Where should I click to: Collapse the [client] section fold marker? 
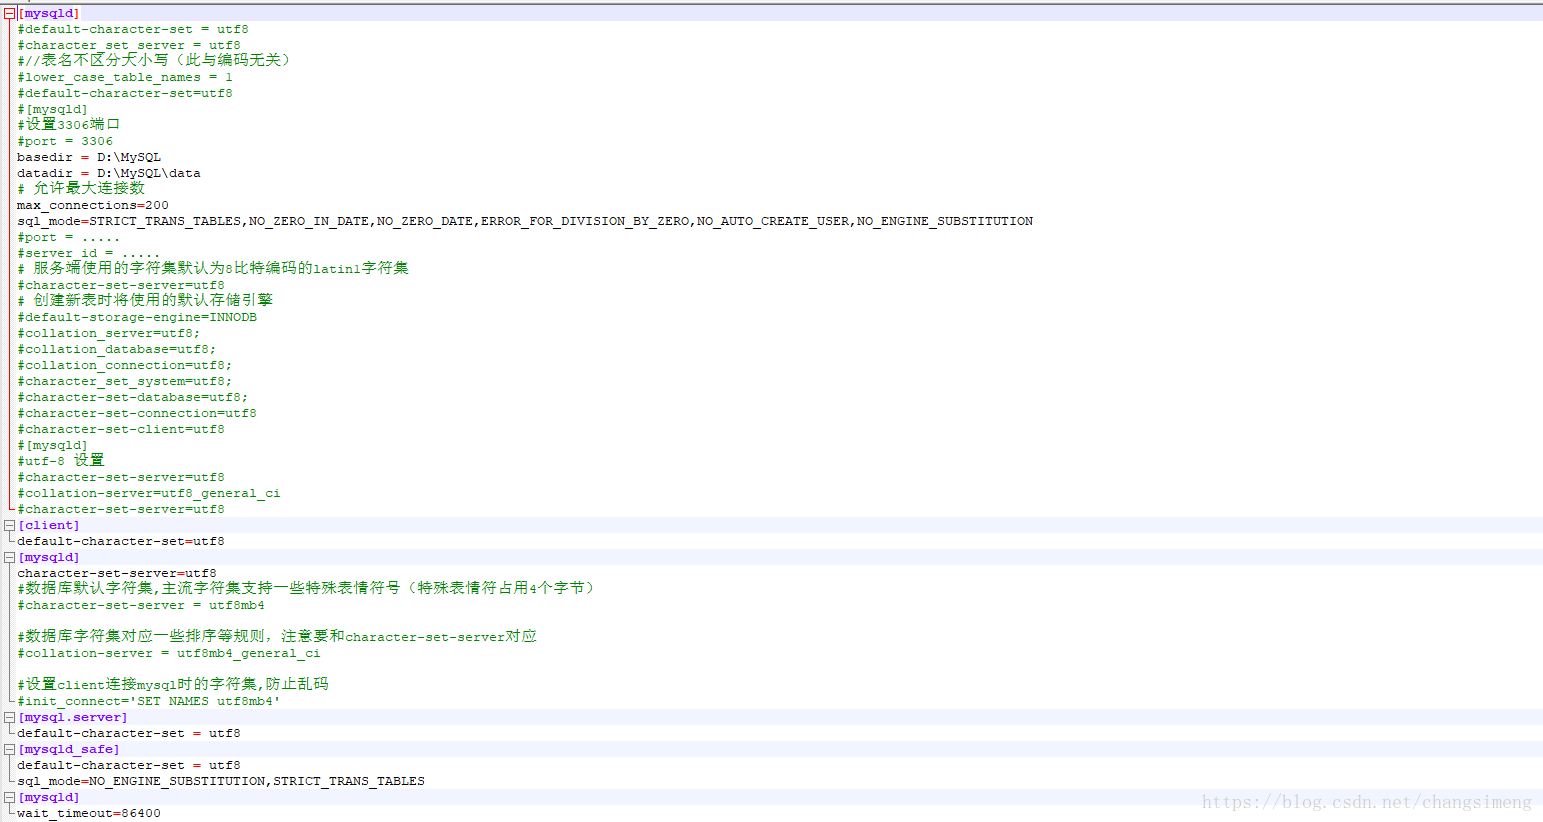[9, 525]
